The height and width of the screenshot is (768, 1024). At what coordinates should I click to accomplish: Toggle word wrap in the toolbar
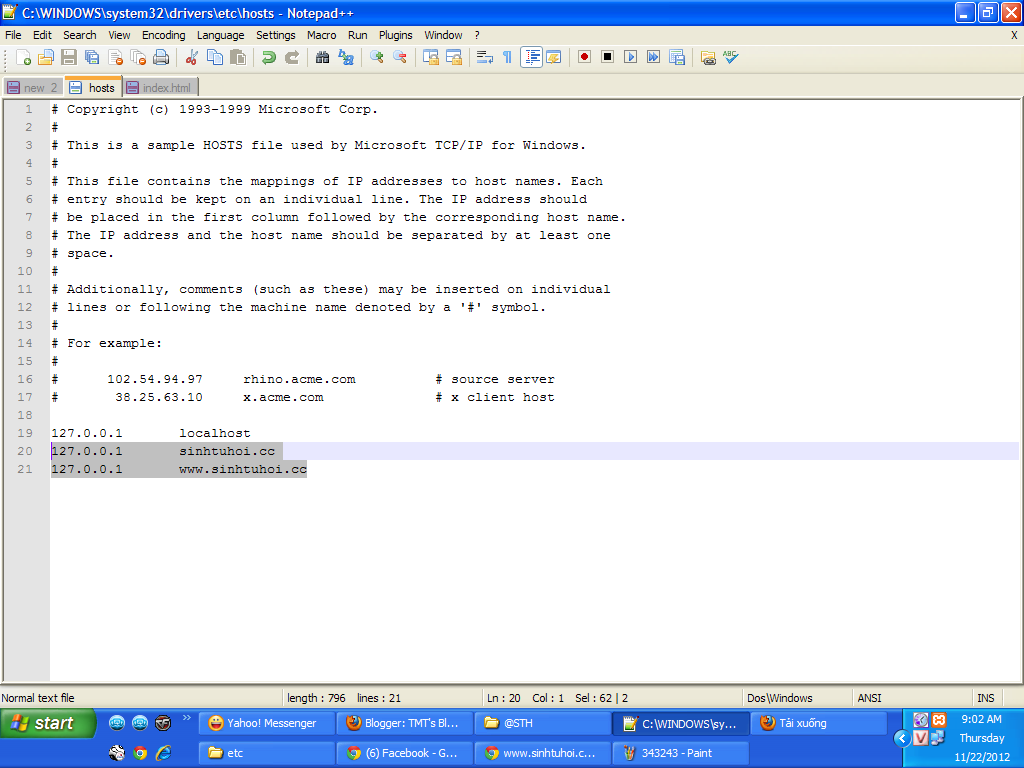pyautogui.click(x=485, y=57)
